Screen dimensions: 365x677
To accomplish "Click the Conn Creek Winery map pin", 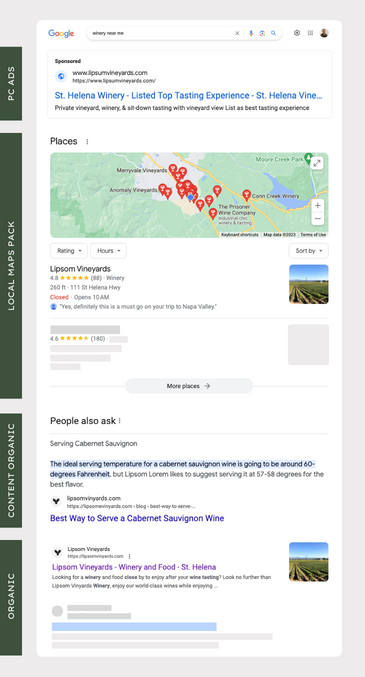I will [246, 195].
